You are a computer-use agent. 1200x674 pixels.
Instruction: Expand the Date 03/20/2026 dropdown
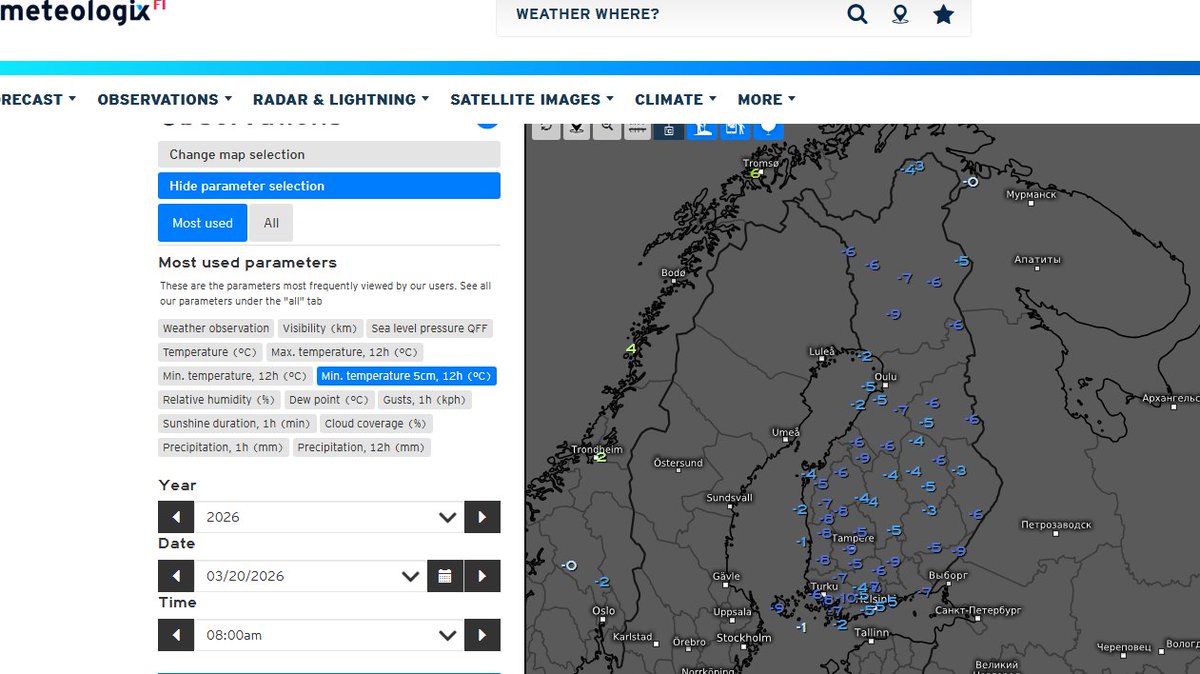tap(311, 576)
